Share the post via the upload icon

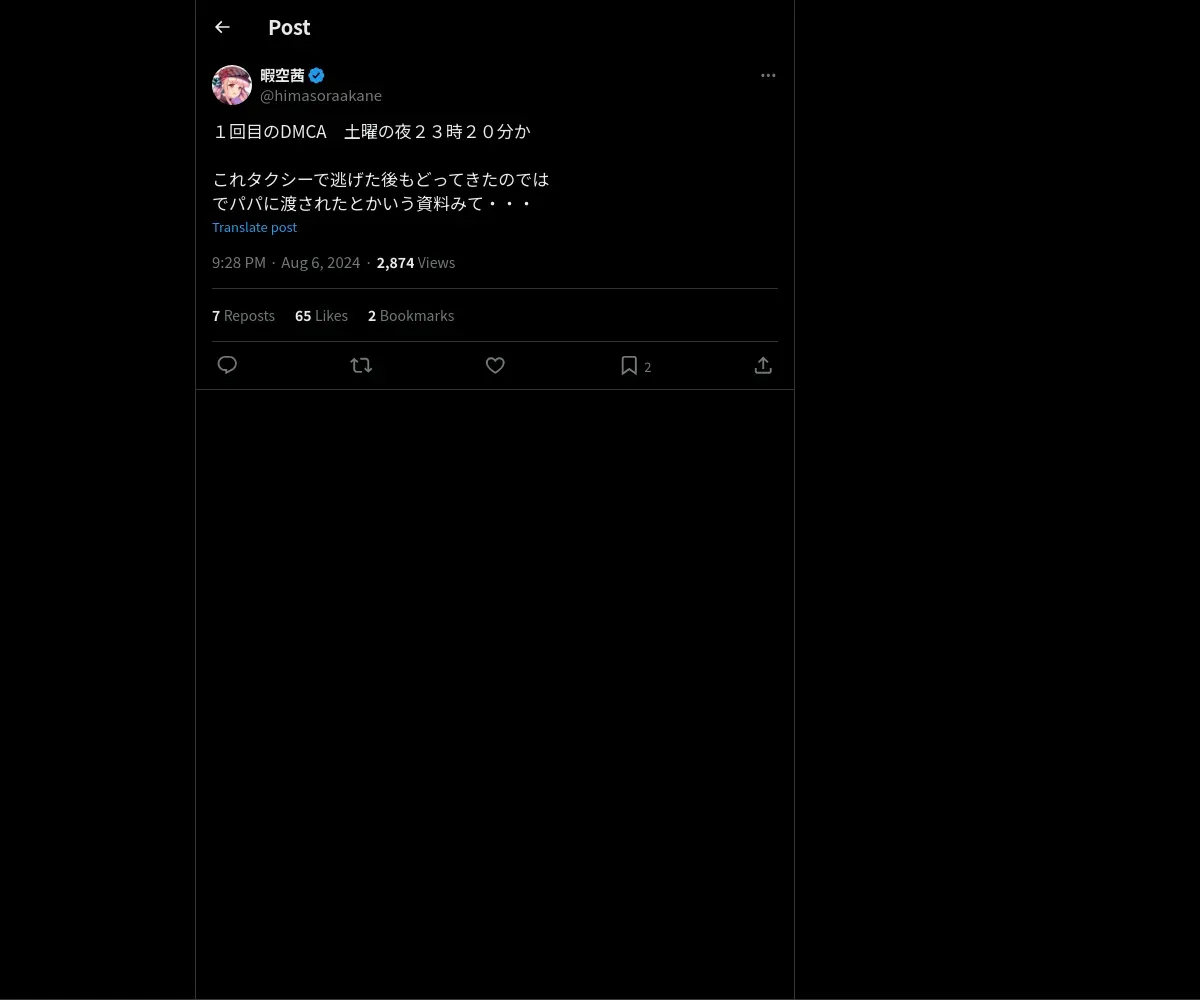(763, 365)
